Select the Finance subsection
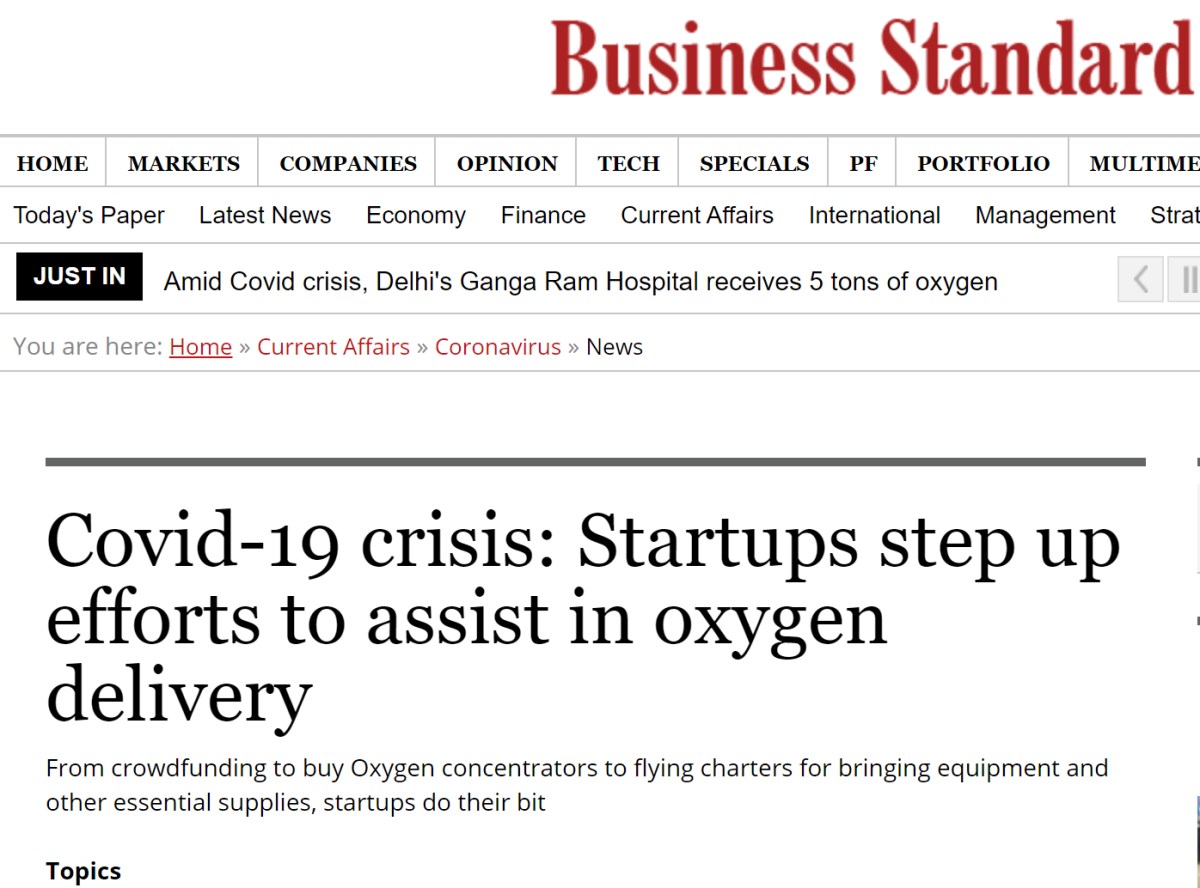The height and width of the screenshot is (888, 1200). pyautogui.click(x=543, y=216)
